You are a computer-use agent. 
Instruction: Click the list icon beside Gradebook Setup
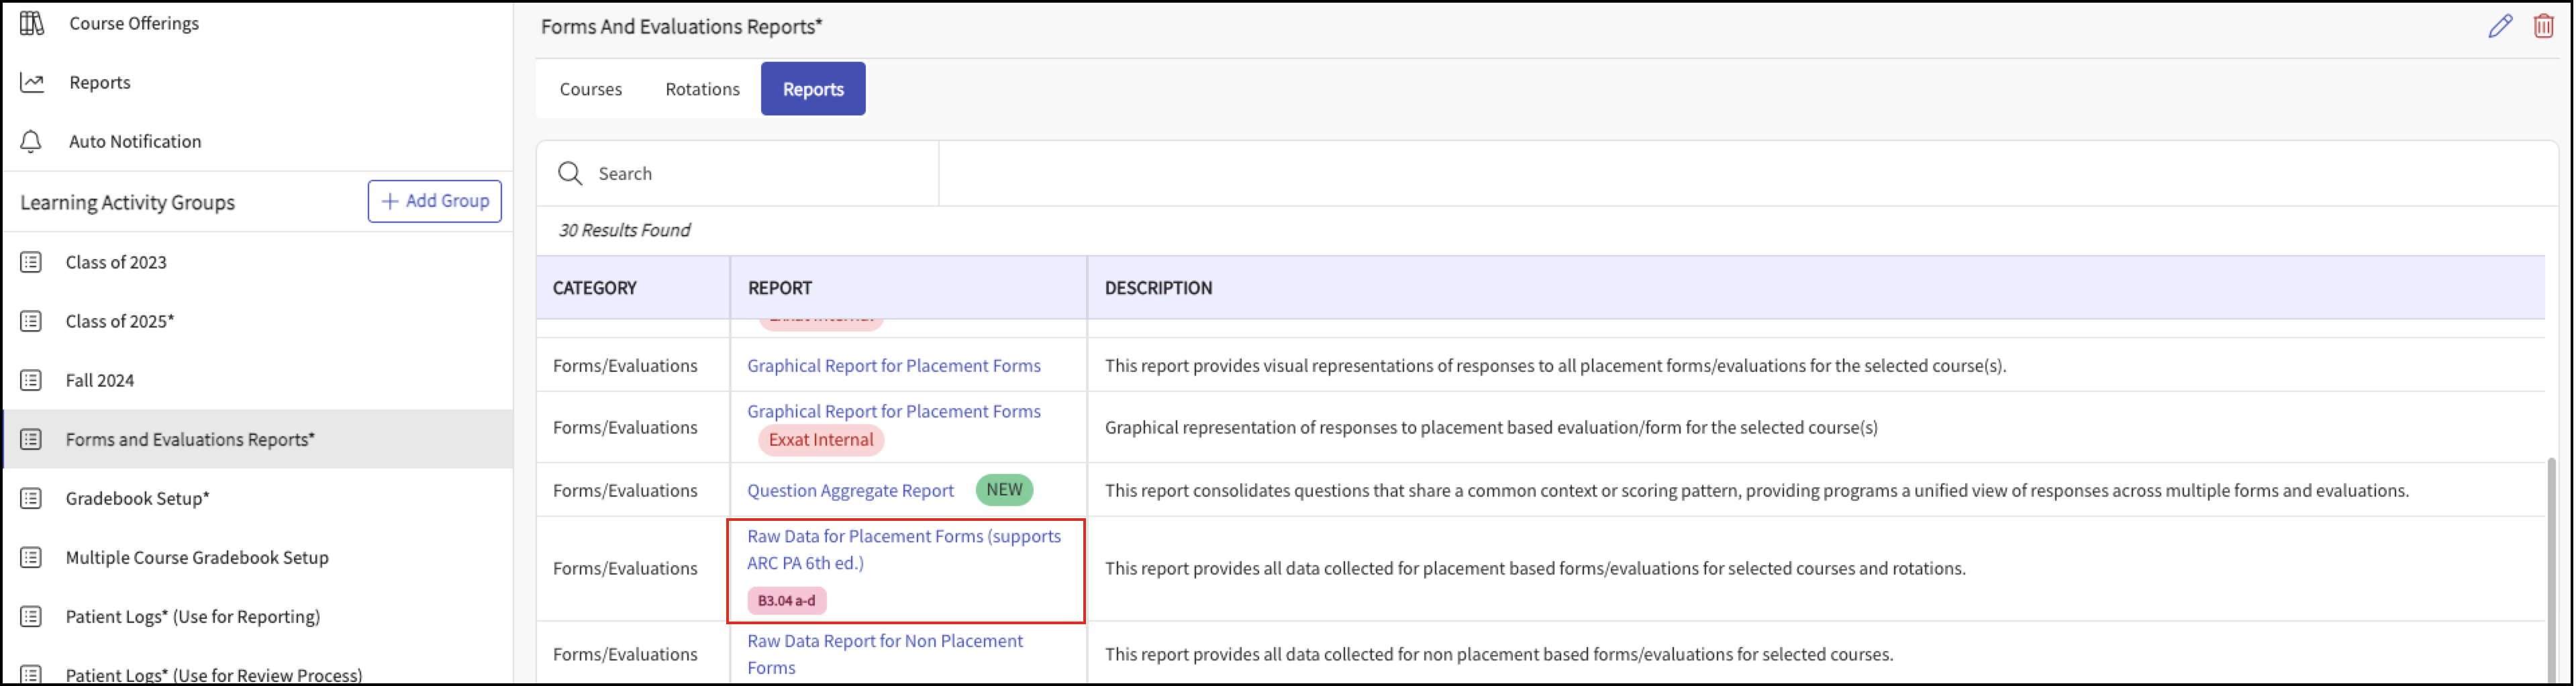[x=32, y=498]
